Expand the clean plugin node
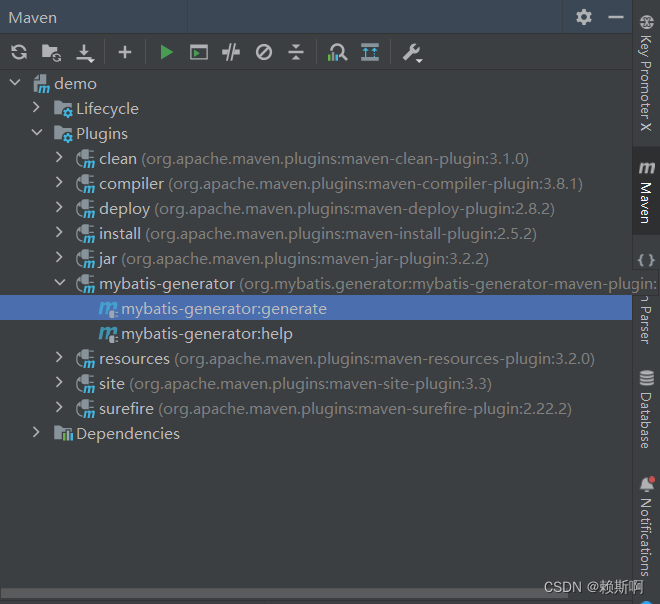The height and width of the screenshot is (604, 660). click(x=59, y=157)
